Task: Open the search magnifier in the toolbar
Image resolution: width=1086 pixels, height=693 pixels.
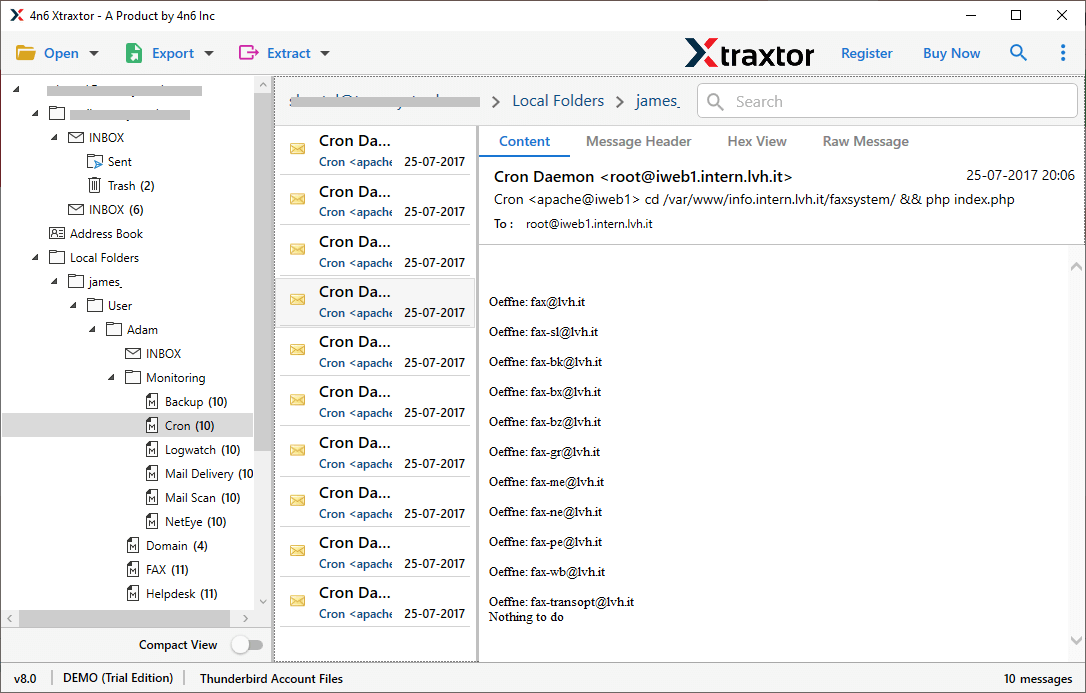Action: 1018,52
